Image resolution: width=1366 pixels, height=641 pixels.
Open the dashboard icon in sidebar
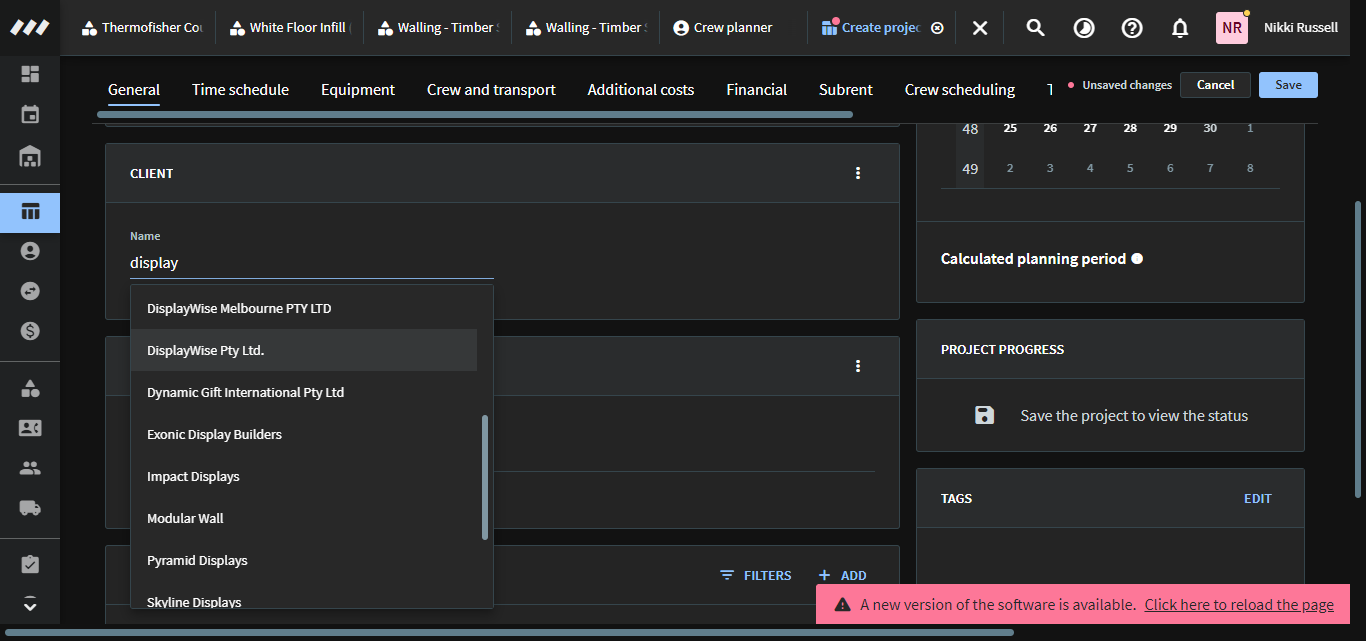(x=30, y=74)
